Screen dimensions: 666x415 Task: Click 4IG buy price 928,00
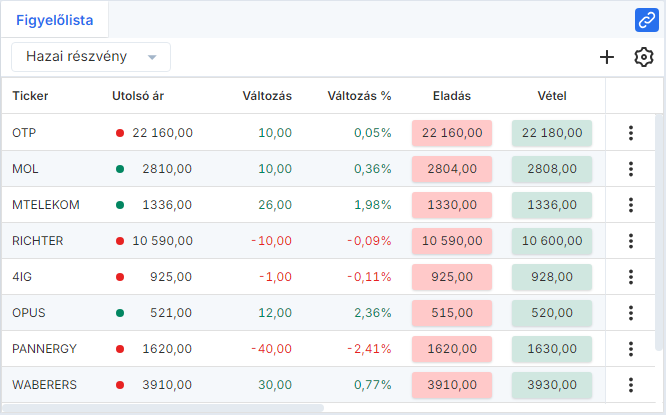click(552, 277)
